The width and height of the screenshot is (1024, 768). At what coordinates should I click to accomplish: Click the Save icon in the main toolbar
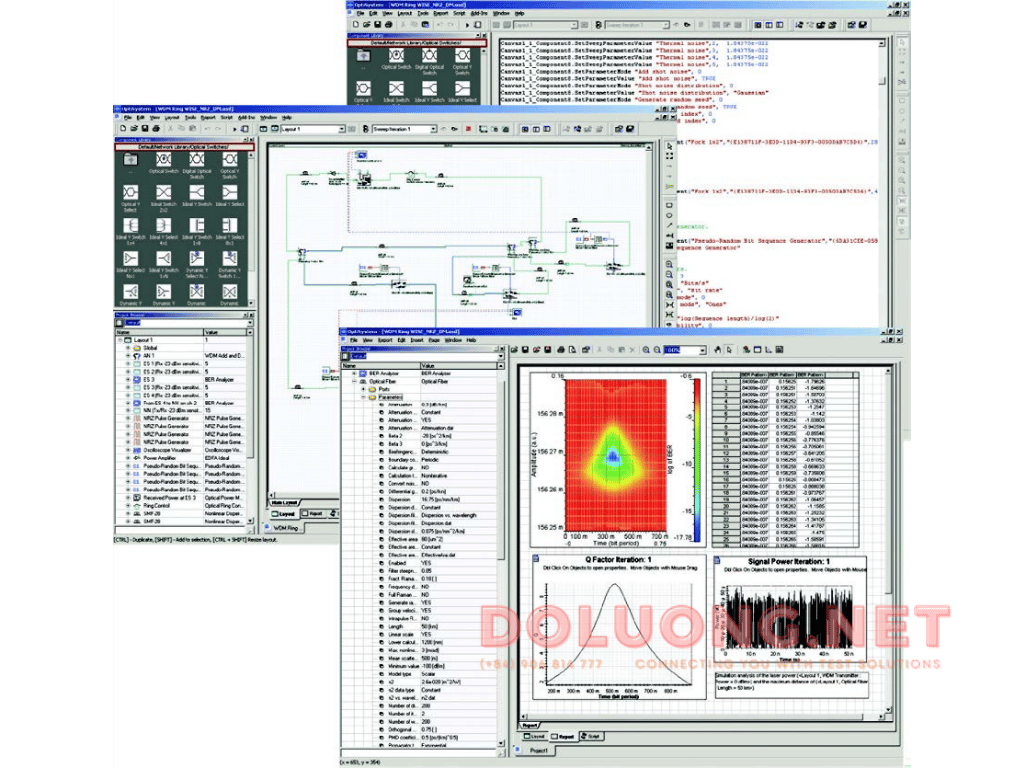[143, 128]
